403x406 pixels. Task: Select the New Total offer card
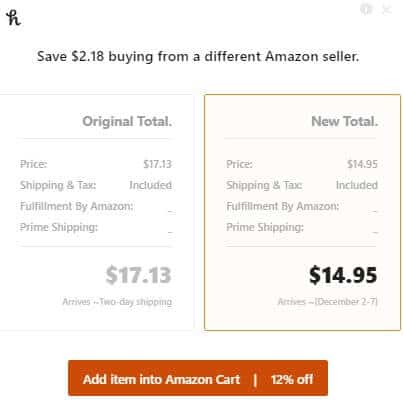click(x=302, y=212)
